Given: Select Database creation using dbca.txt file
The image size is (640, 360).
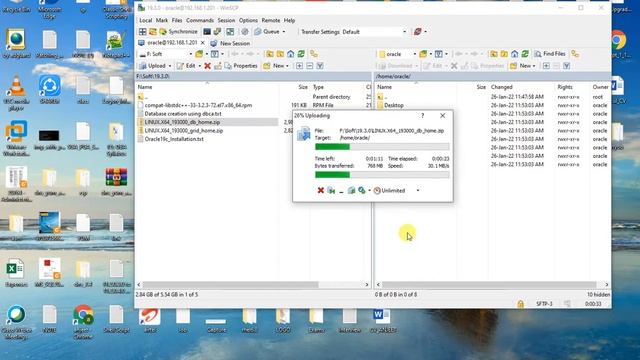Looking at the screenshot, I should point(182,114).
